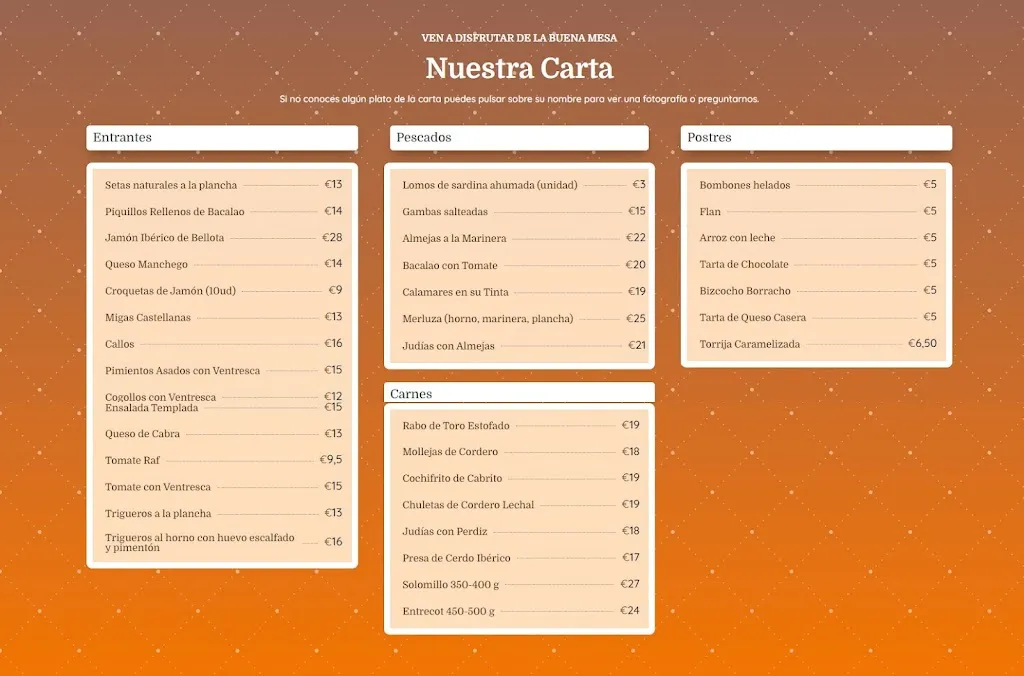Click Torrija Caramelizada in Postres
Screen dimensions: 1024x676
[750, 343]
